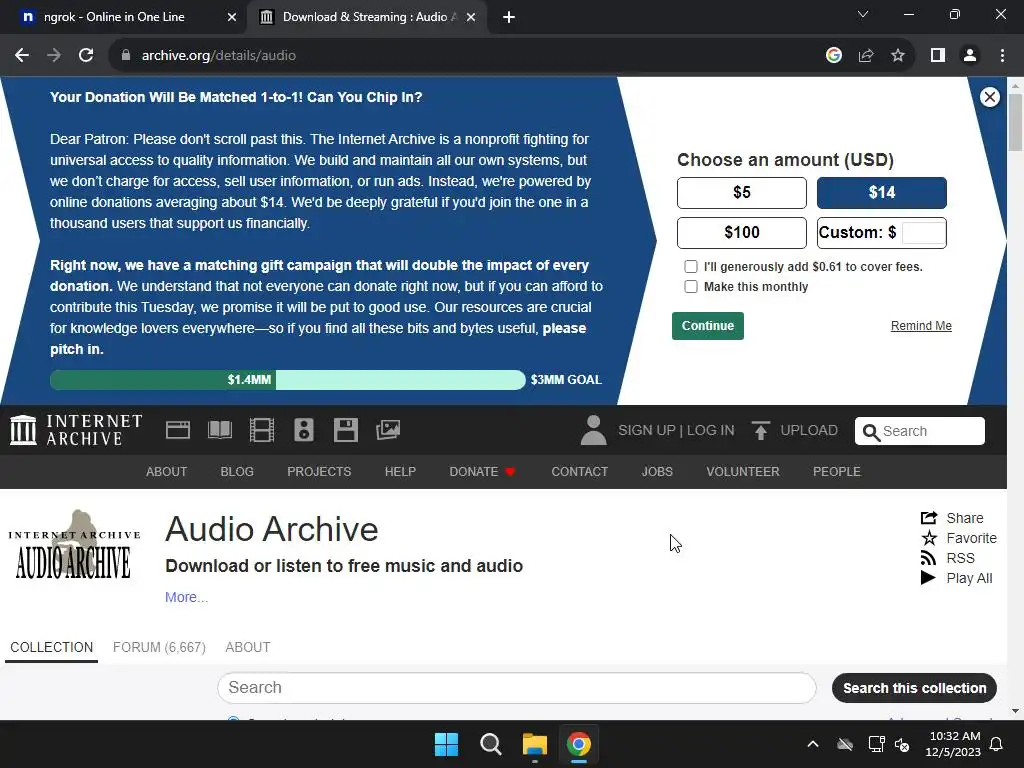Click the green Continue button
Viewport: 1024px width, 768px height.
tap(708, 326)
